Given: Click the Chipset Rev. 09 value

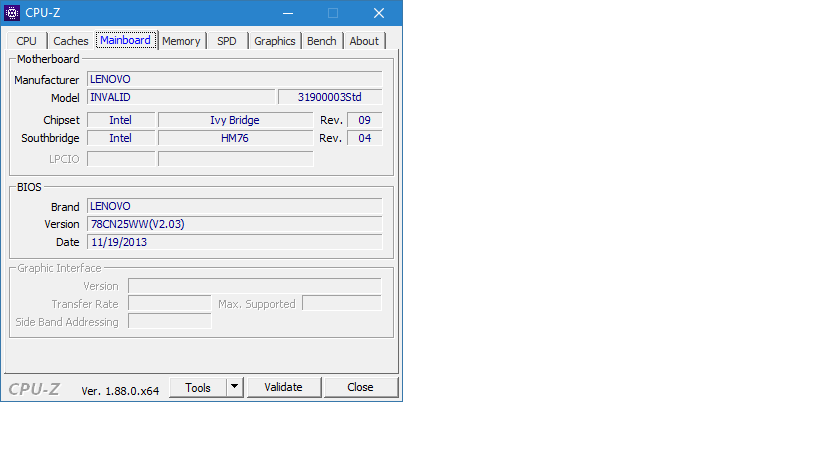Looking at the screenshot, I should [x=365, y=120].
